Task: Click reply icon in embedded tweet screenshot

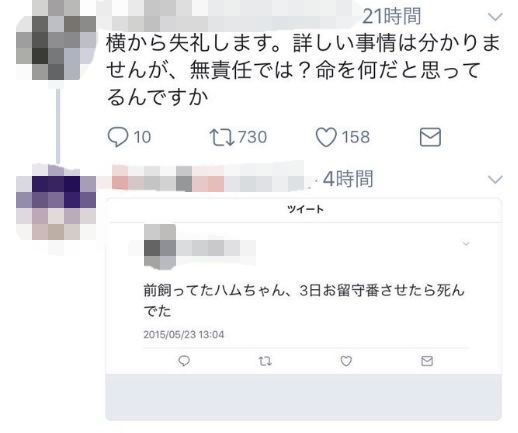Action: [x=184, y=361]
